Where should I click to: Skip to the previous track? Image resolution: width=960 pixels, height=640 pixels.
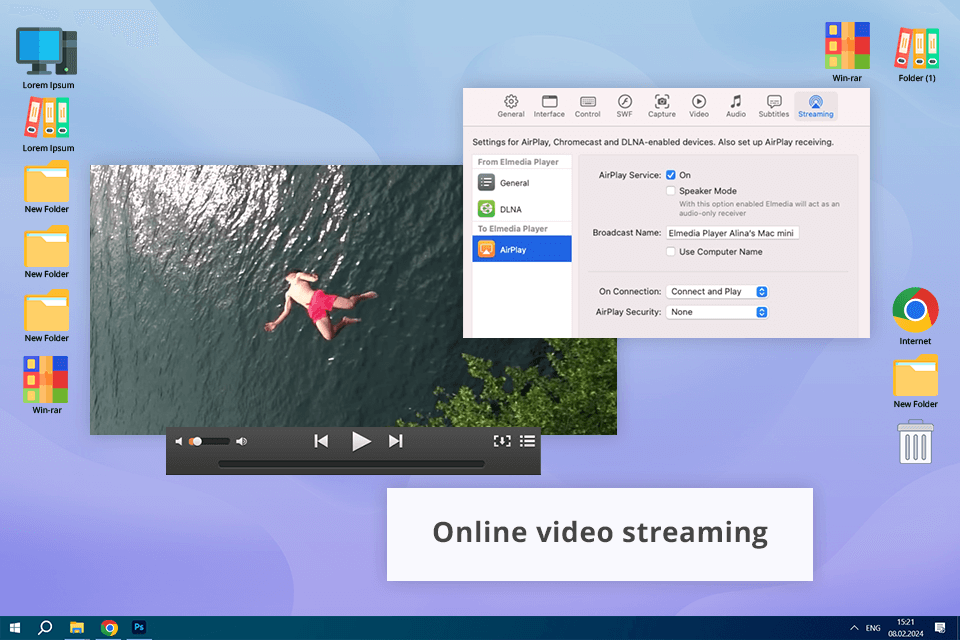[321, 441]
